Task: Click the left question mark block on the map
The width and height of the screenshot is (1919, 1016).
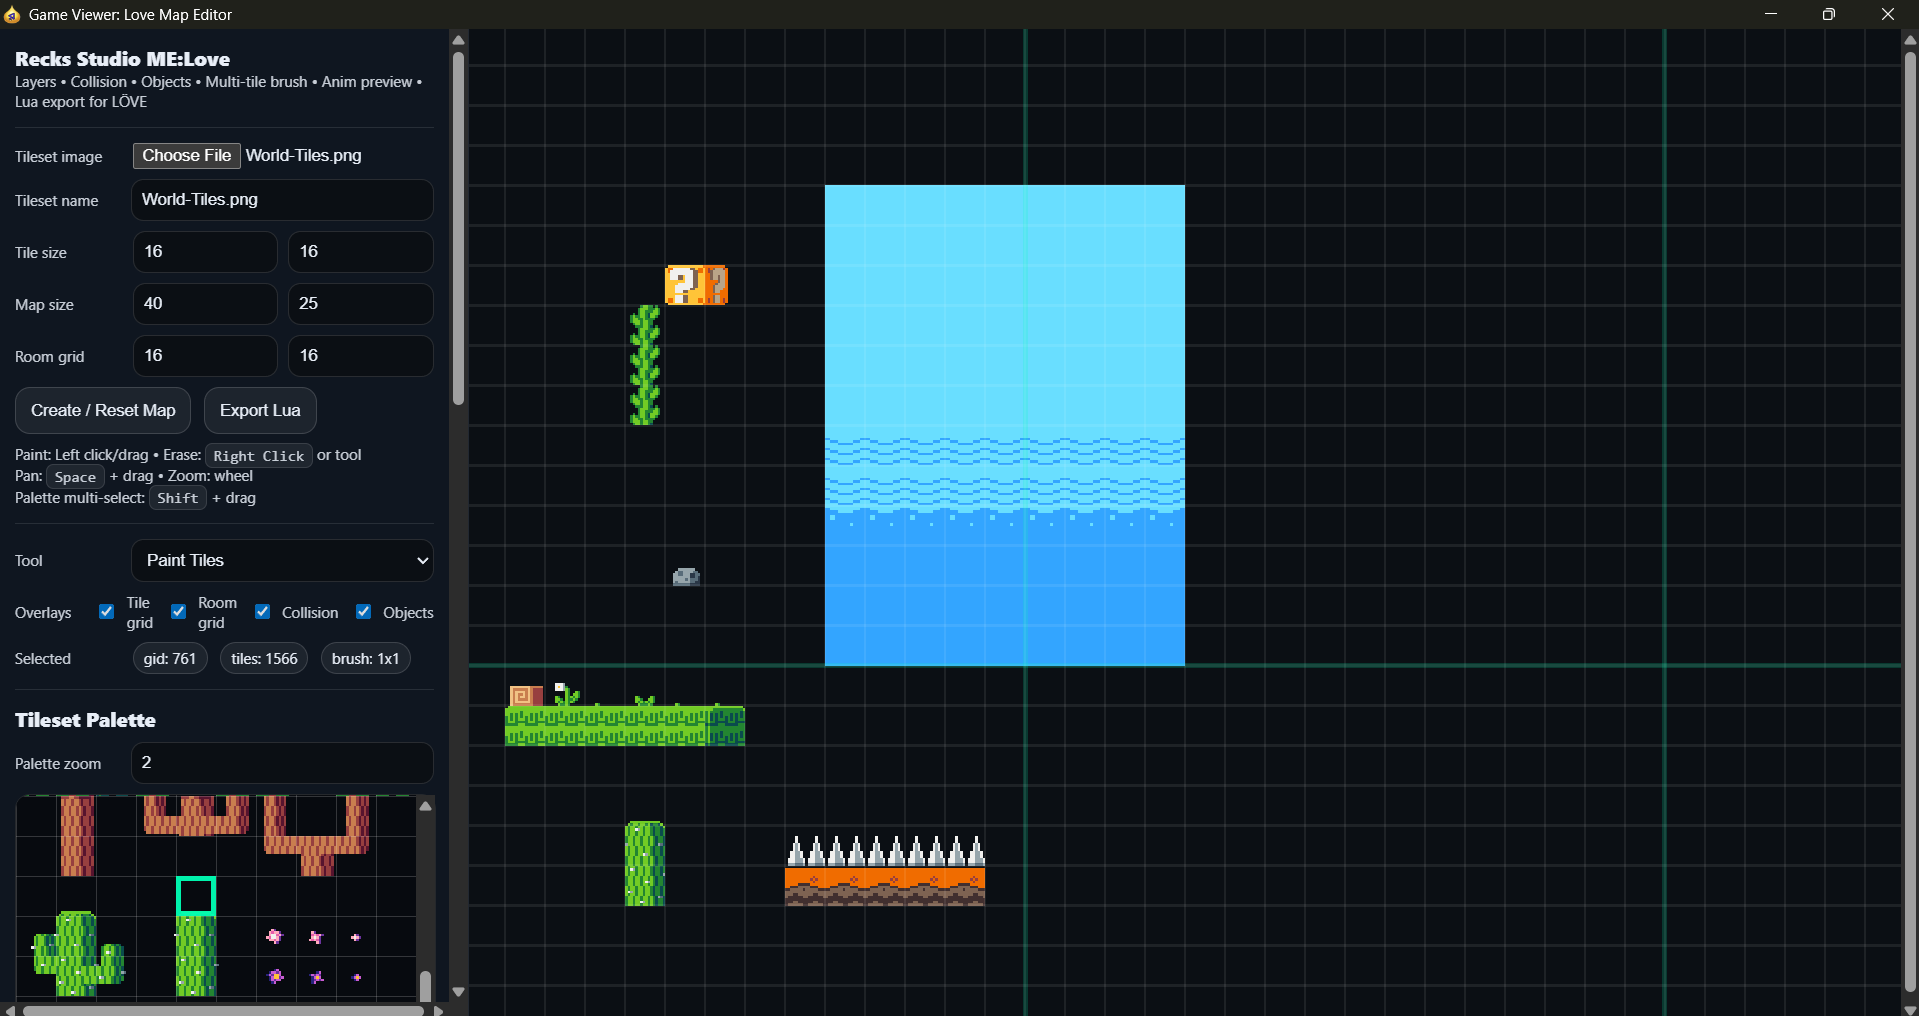Action: [685, 285]
